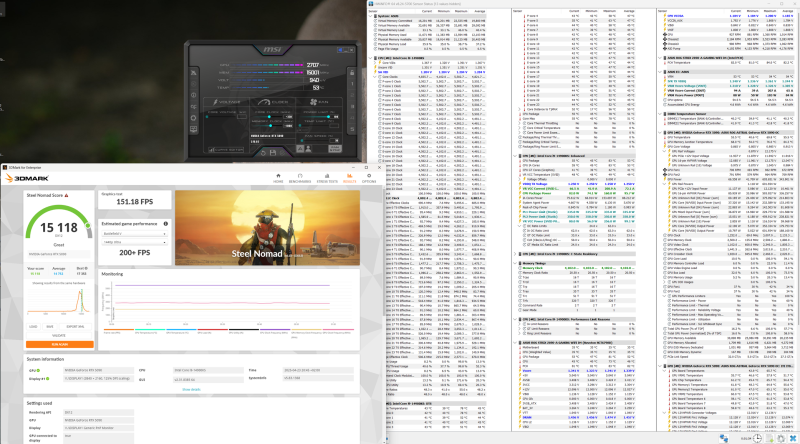Click the Save button in 3DMark
The width and height of the screenshot is (800, 444).
(x=49, y=327)
